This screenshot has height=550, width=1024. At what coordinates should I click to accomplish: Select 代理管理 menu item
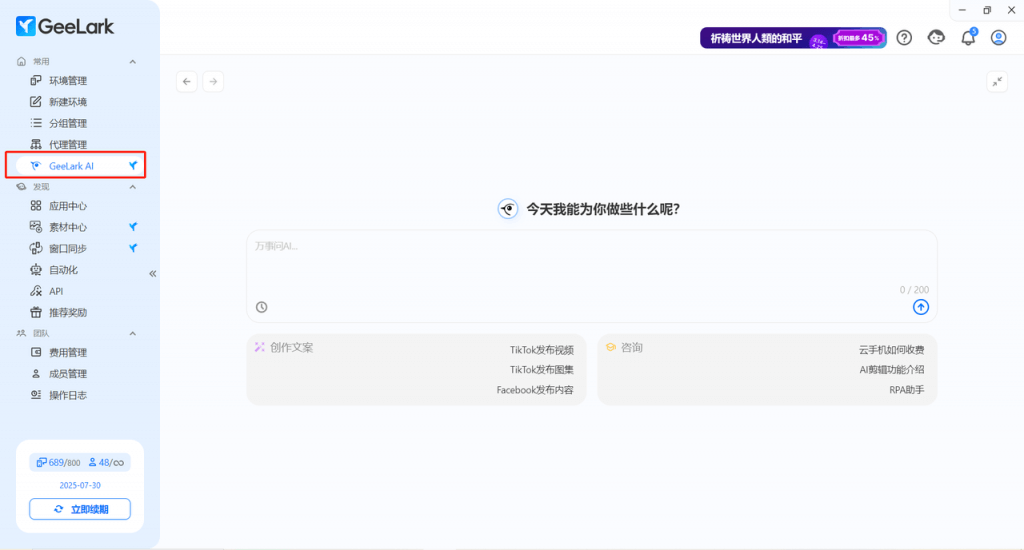tap(68, 145)
